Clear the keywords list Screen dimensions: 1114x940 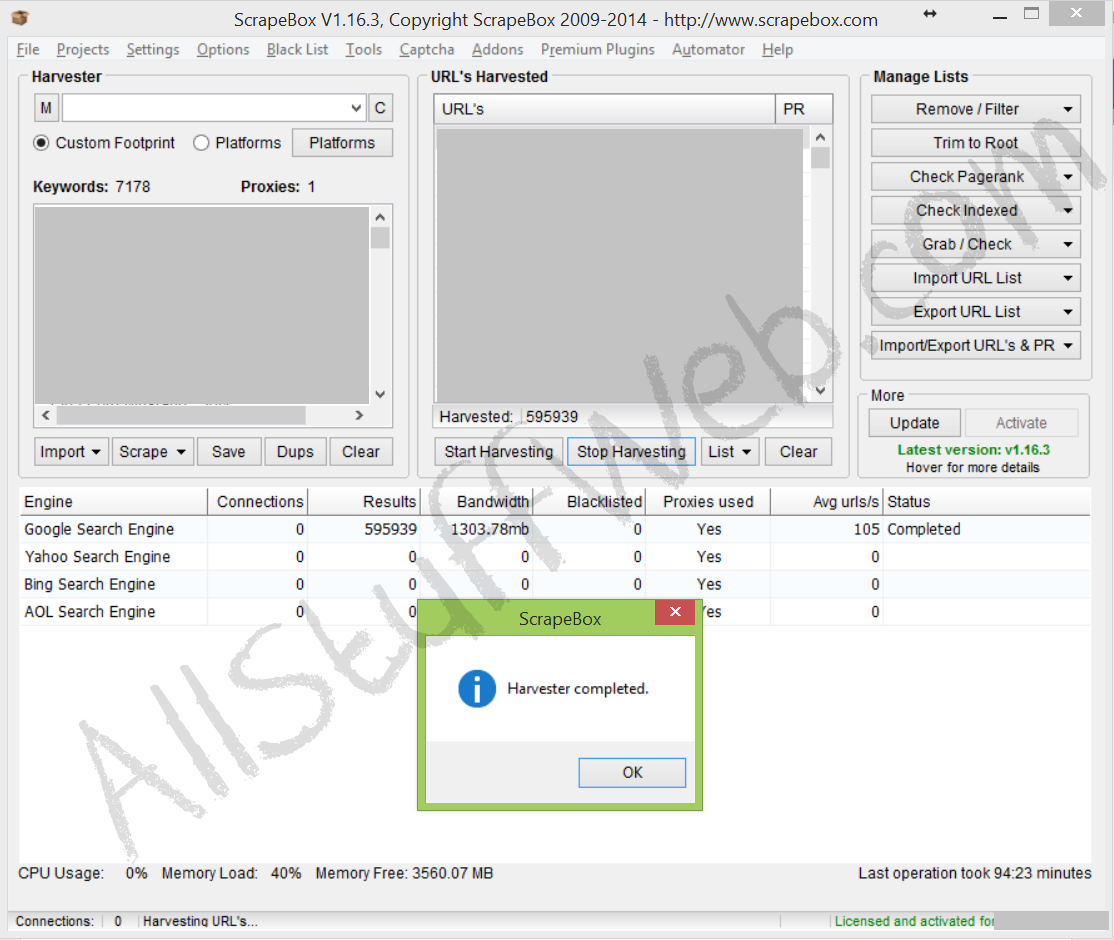pyautogui.click(x=361, y=452)
